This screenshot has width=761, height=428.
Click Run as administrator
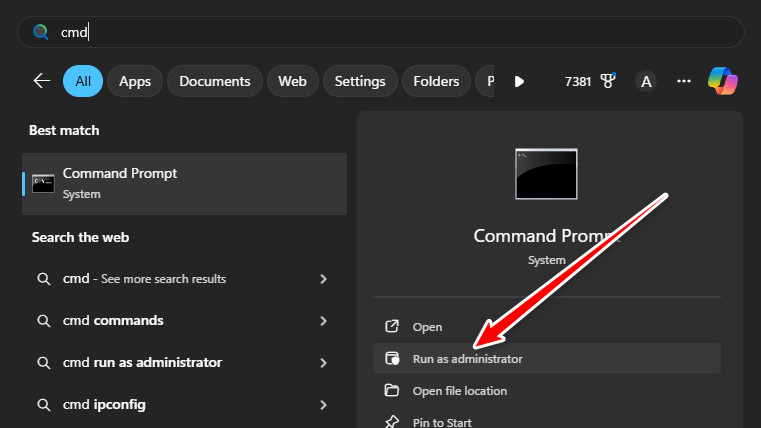click(x=467, y=358)
